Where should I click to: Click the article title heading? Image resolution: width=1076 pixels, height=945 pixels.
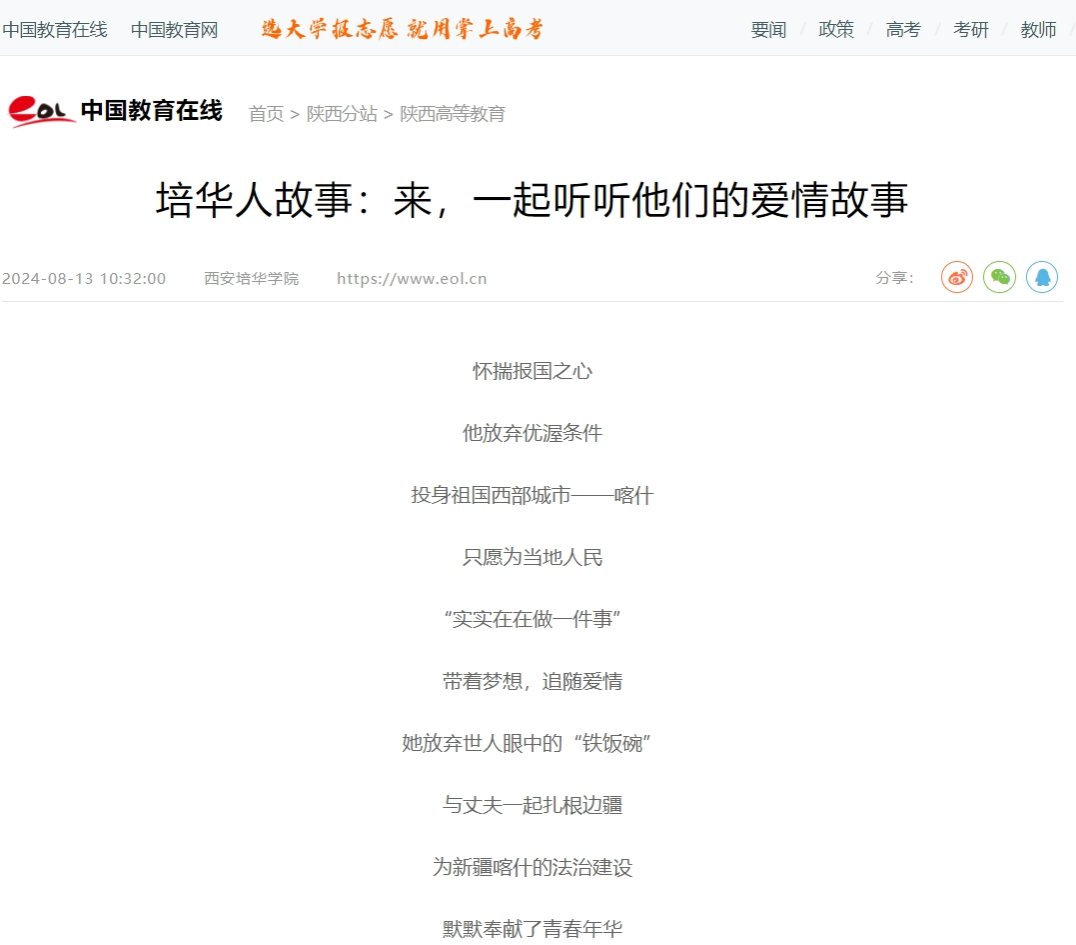point(532,199)
